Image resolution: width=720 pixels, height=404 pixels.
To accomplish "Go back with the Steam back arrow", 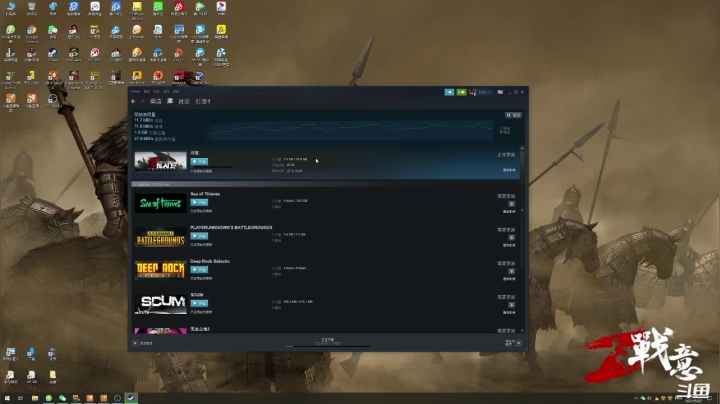I will [x=133, y=101].
